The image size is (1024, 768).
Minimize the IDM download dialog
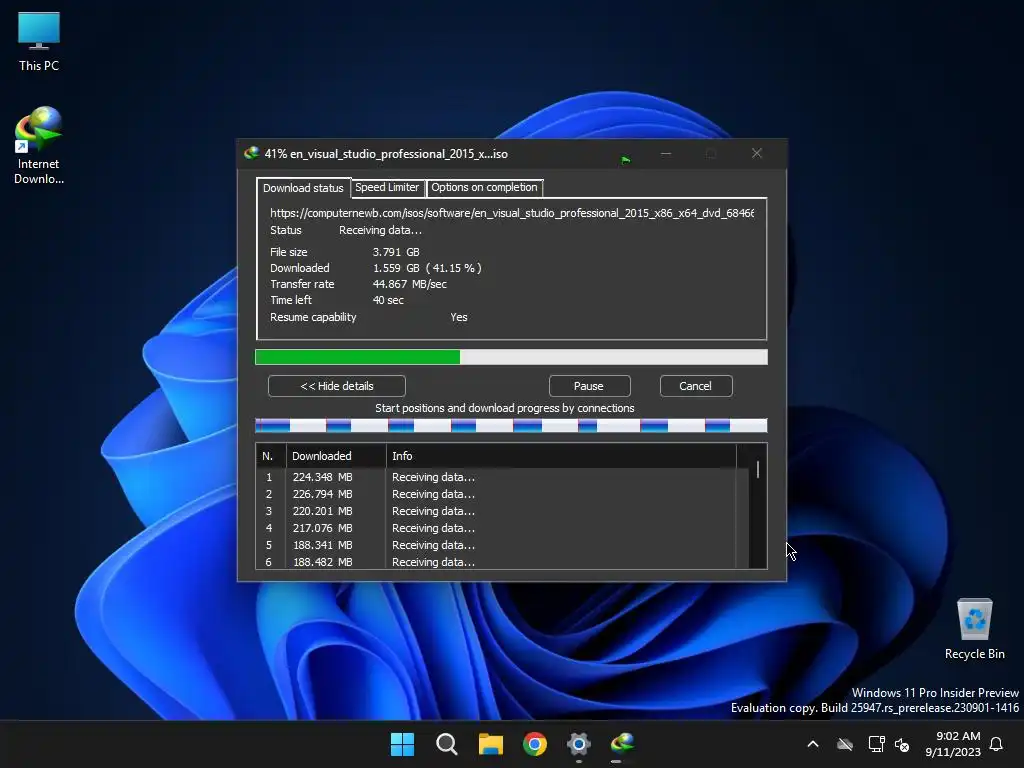666,153
